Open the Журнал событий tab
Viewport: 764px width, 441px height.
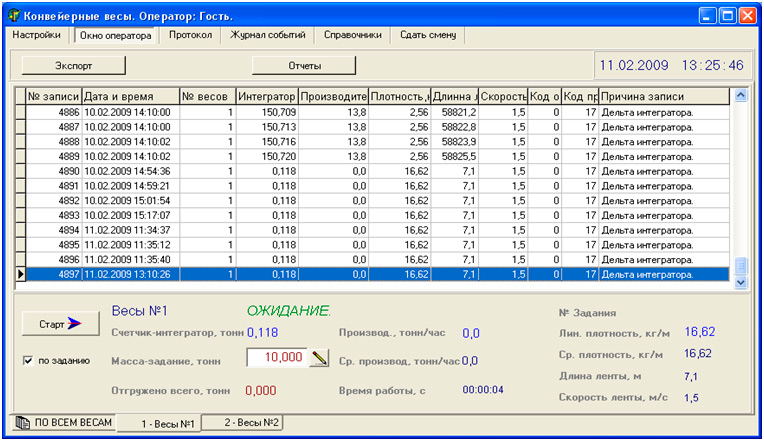[266, 35]
